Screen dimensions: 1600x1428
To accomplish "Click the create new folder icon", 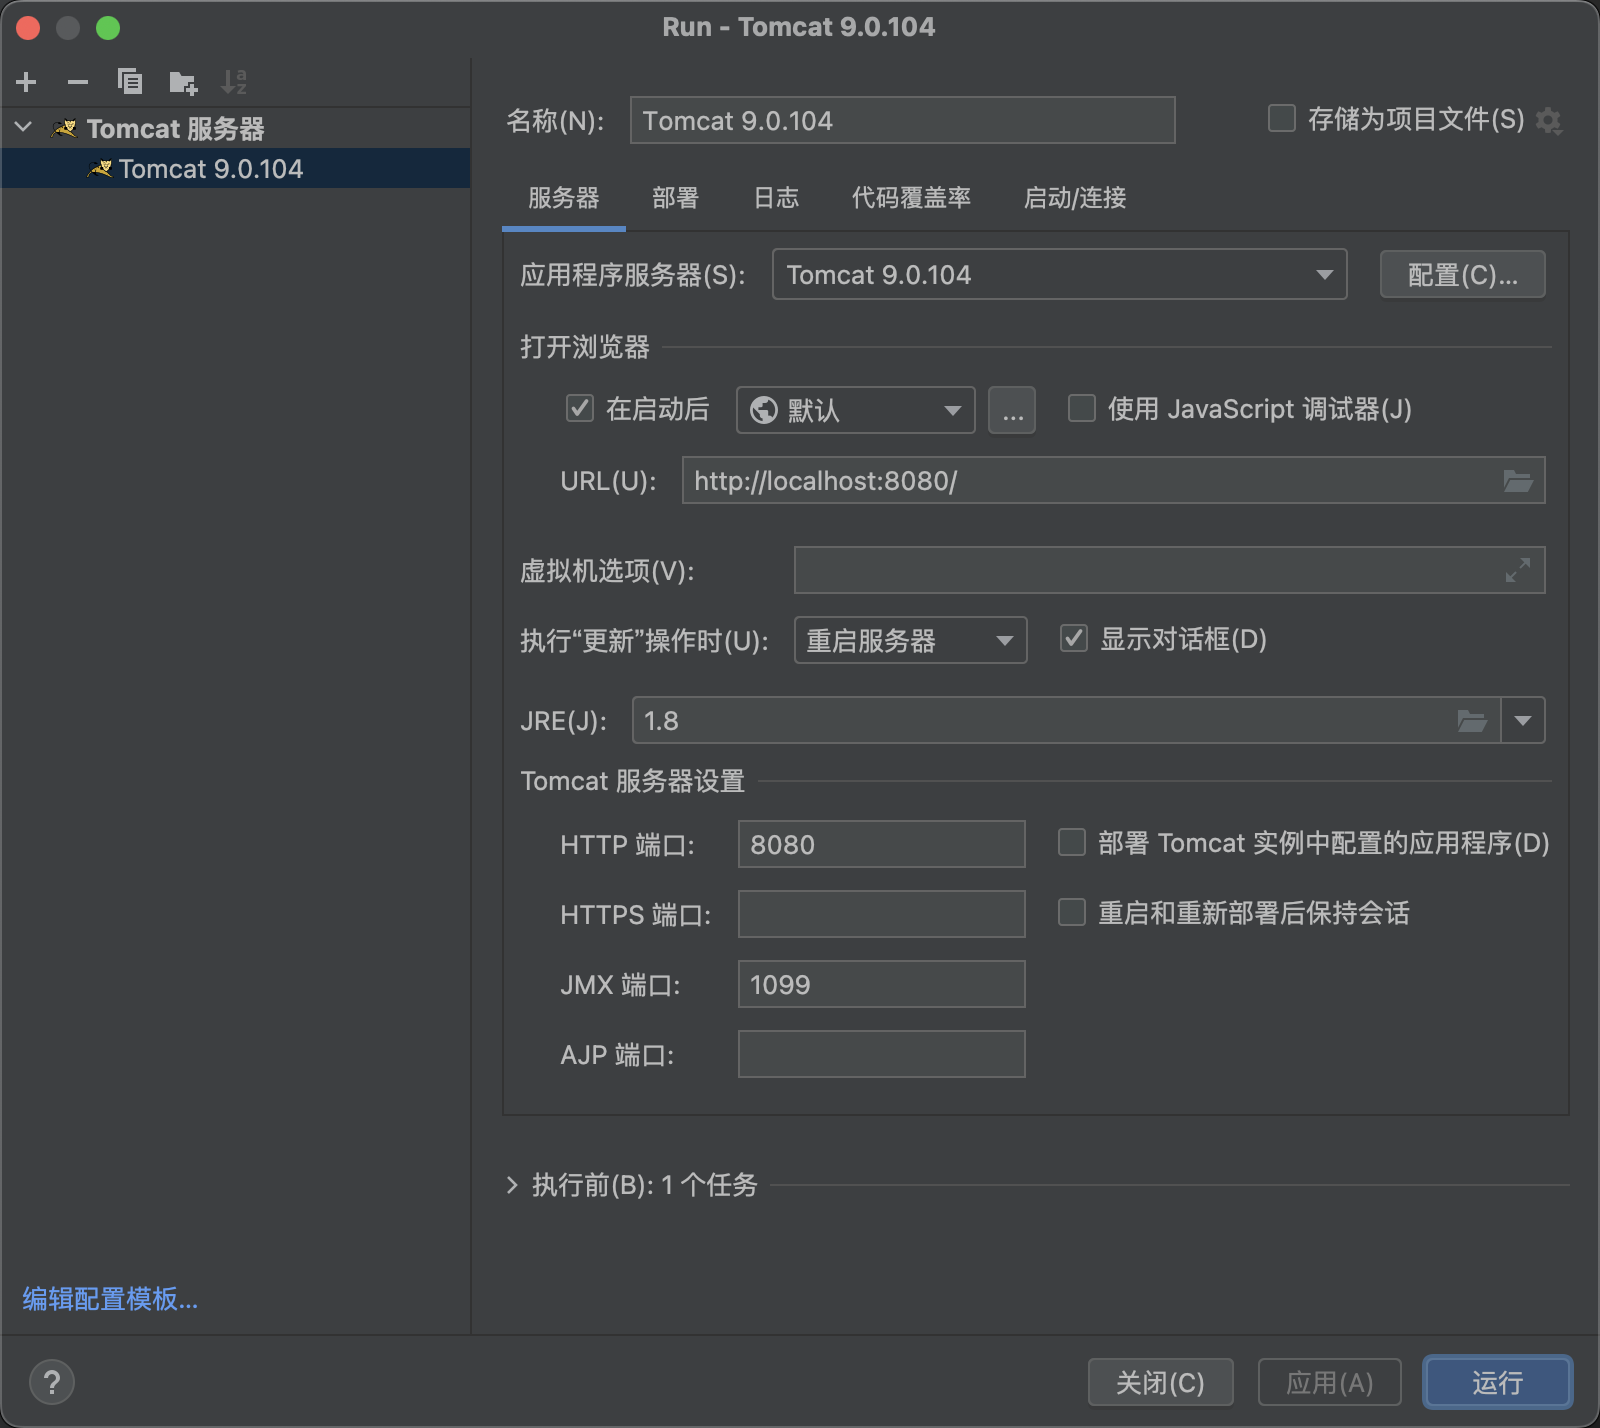I will click(183, 82).
